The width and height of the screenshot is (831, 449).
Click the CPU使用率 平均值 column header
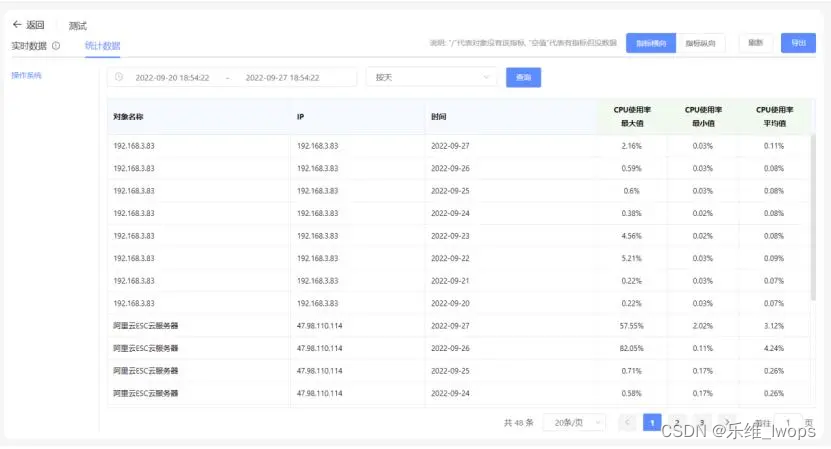tap(774, 117)
